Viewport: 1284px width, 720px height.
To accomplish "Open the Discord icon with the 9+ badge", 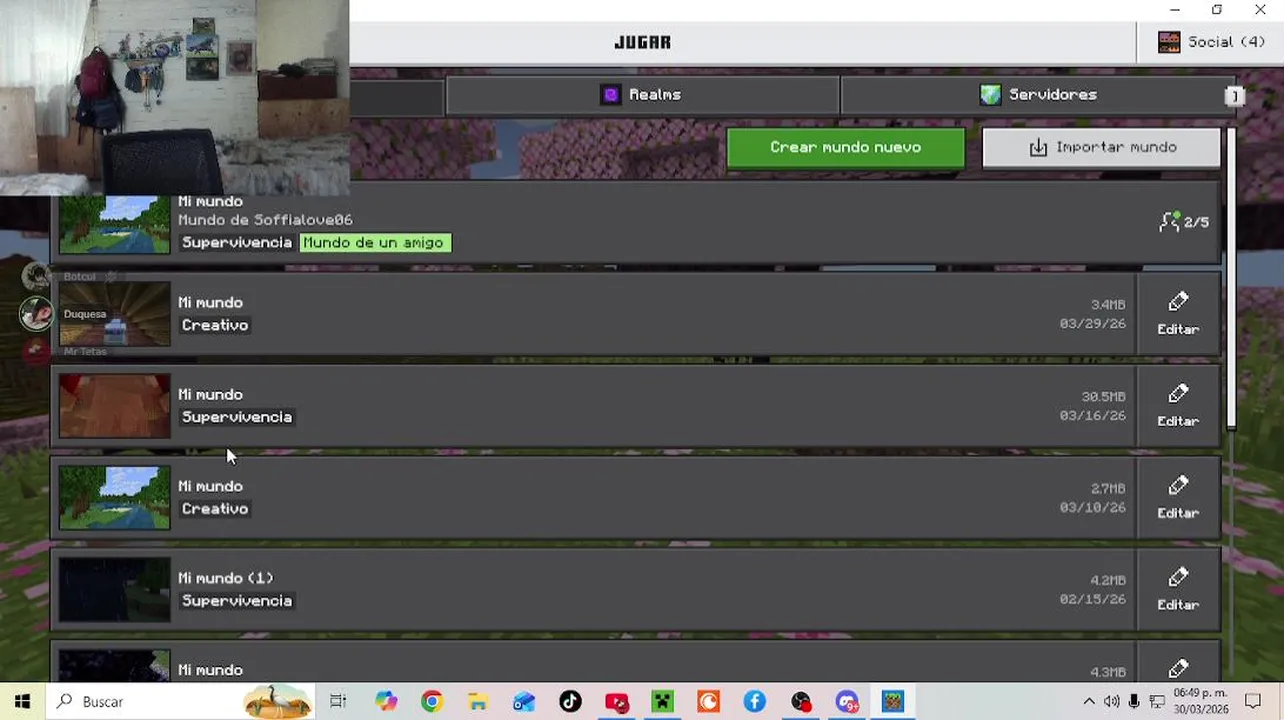I will pos(847,702).
